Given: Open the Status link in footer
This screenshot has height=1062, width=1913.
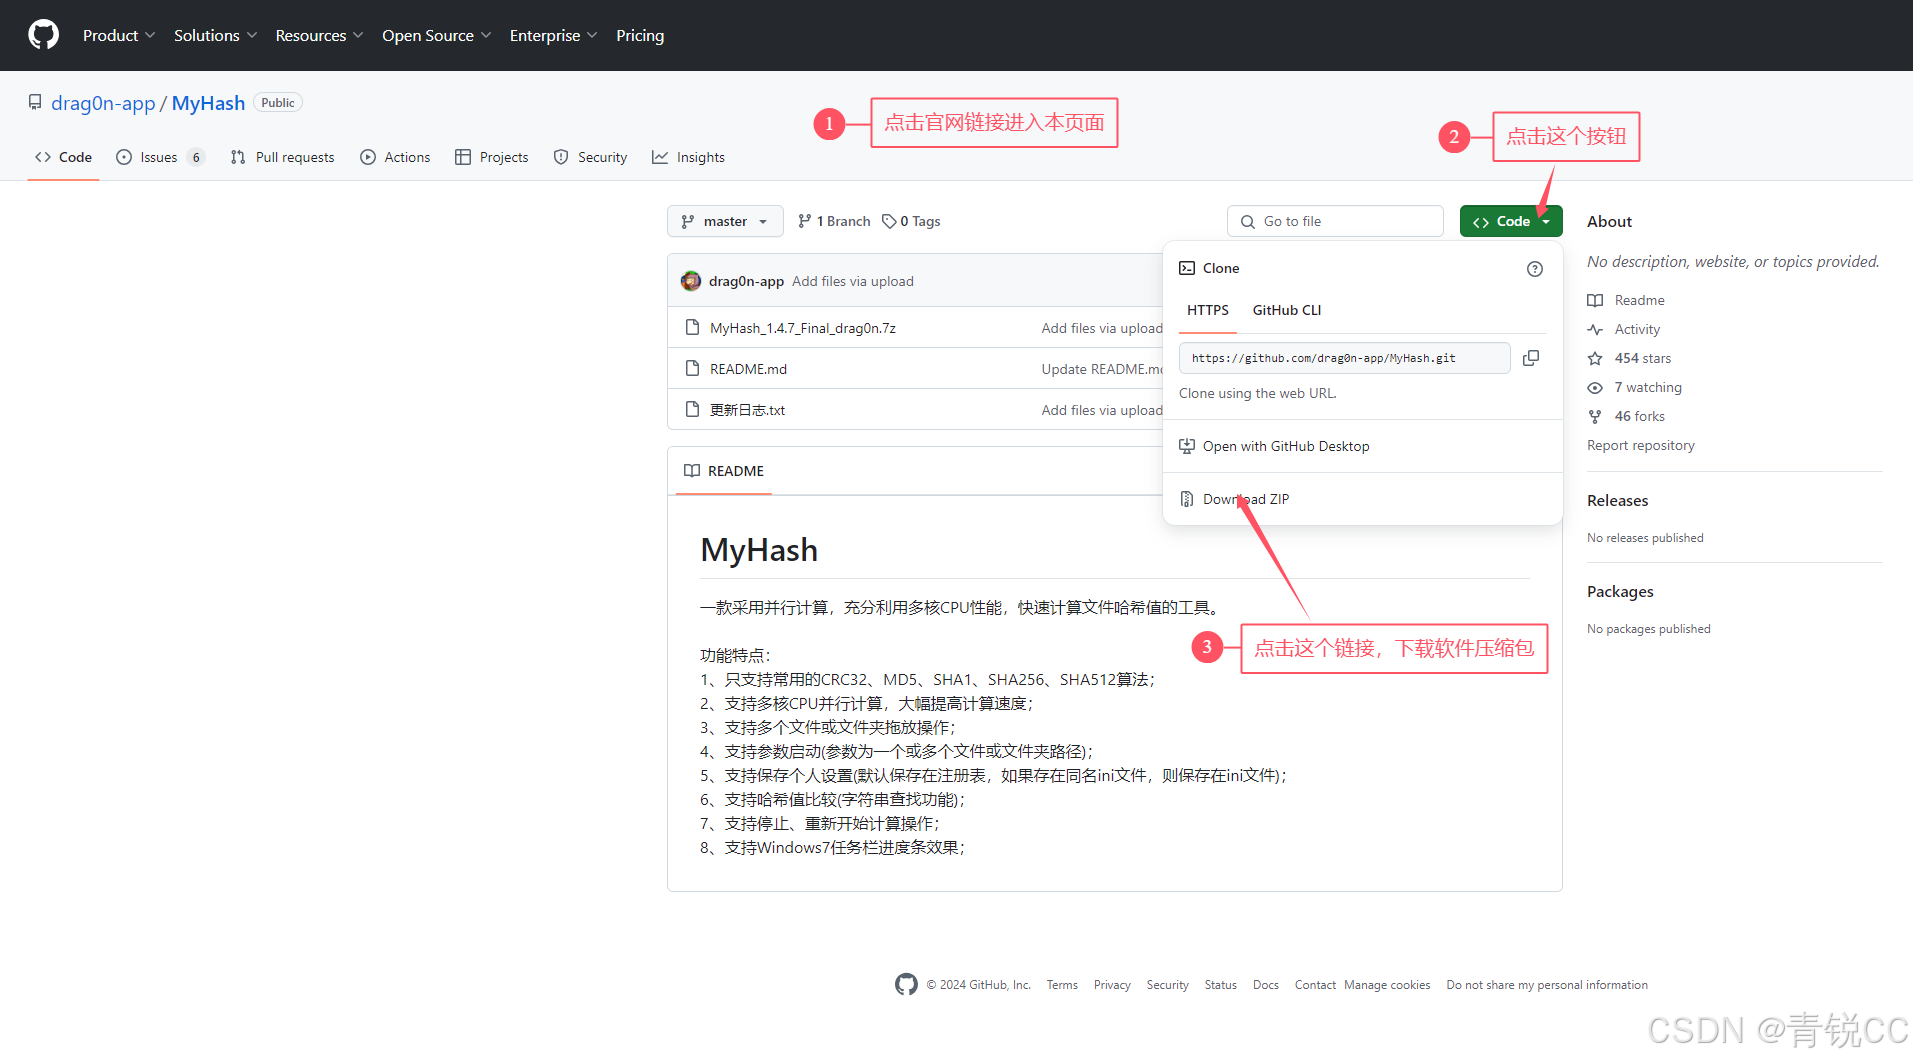Looking at the screenshot, I should (1221, 985).
